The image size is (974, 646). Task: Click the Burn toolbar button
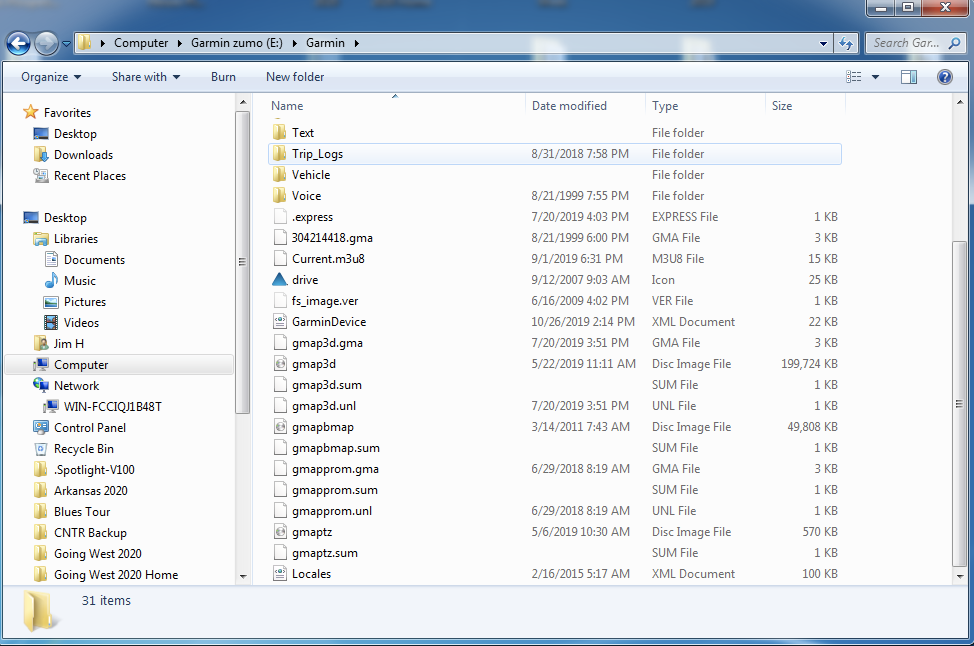coord(223,77)
